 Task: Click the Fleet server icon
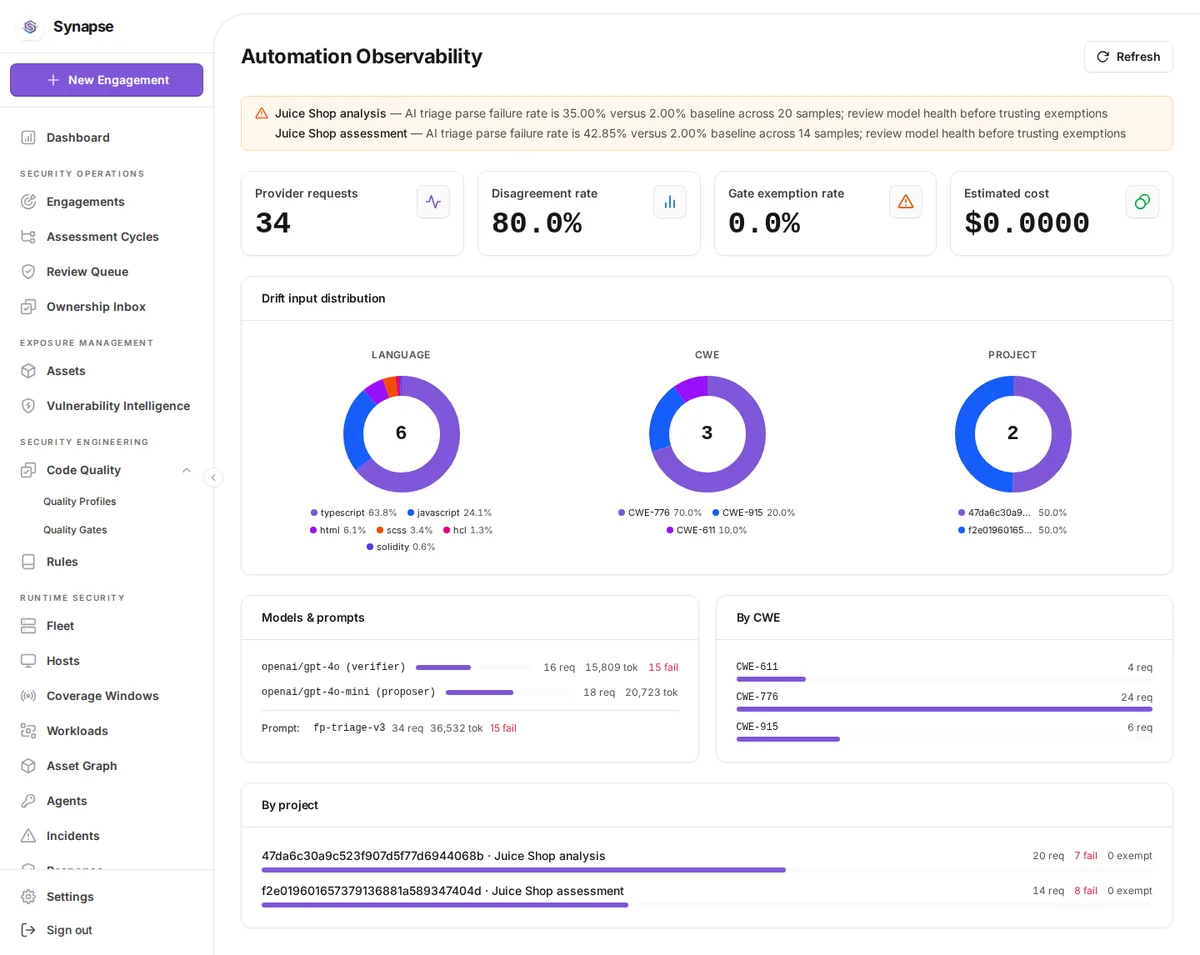tap(28, 625)
